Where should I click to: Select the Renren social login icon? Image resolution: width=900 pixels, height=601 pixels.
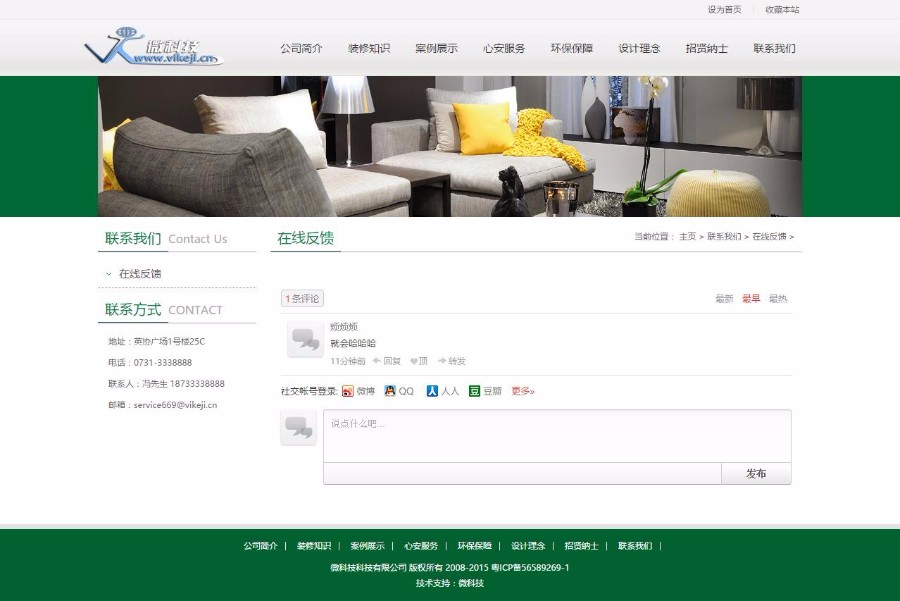pyautogui.click(x=432, y=390)
